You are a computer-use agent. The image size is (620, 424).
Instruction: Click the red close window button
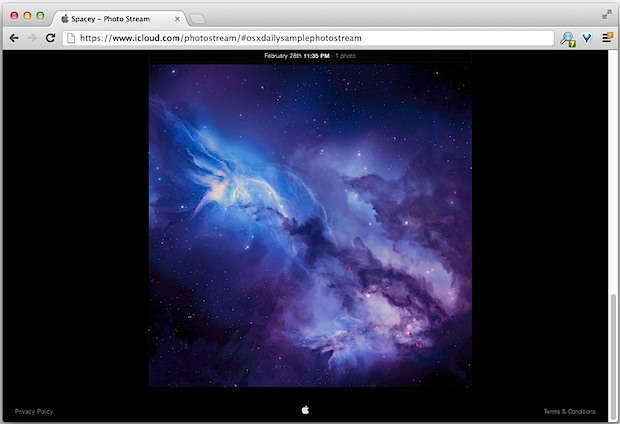pos(14,15)
